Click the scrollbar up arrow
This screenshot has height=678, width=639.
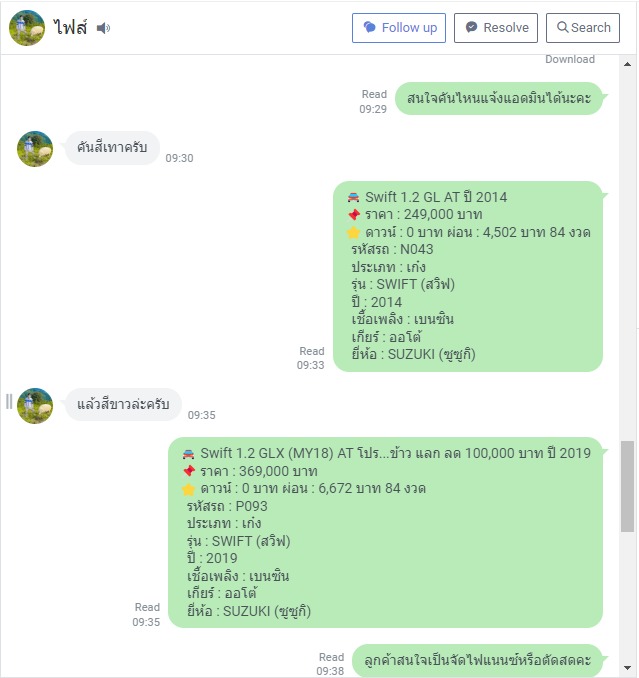click(627, 64)
